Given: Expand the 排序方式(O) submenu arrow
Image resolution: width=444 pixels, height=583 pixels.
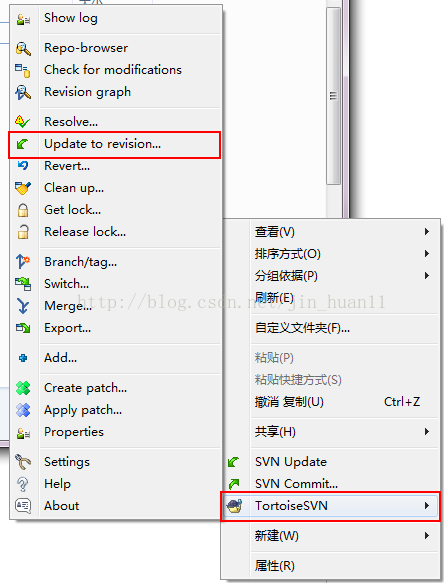Looking at the screenshot, I should [x=427, y=254].
